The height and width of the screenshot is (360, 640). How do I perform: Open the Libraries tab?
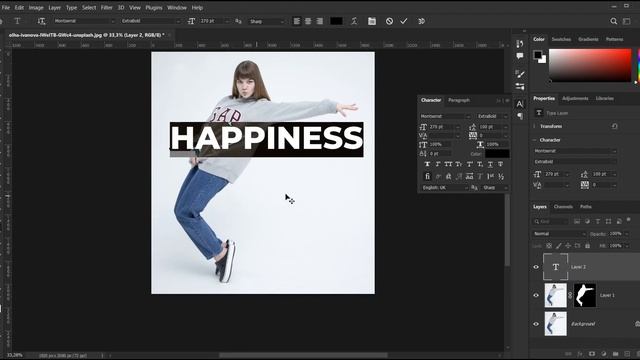(x=604, y=98)
